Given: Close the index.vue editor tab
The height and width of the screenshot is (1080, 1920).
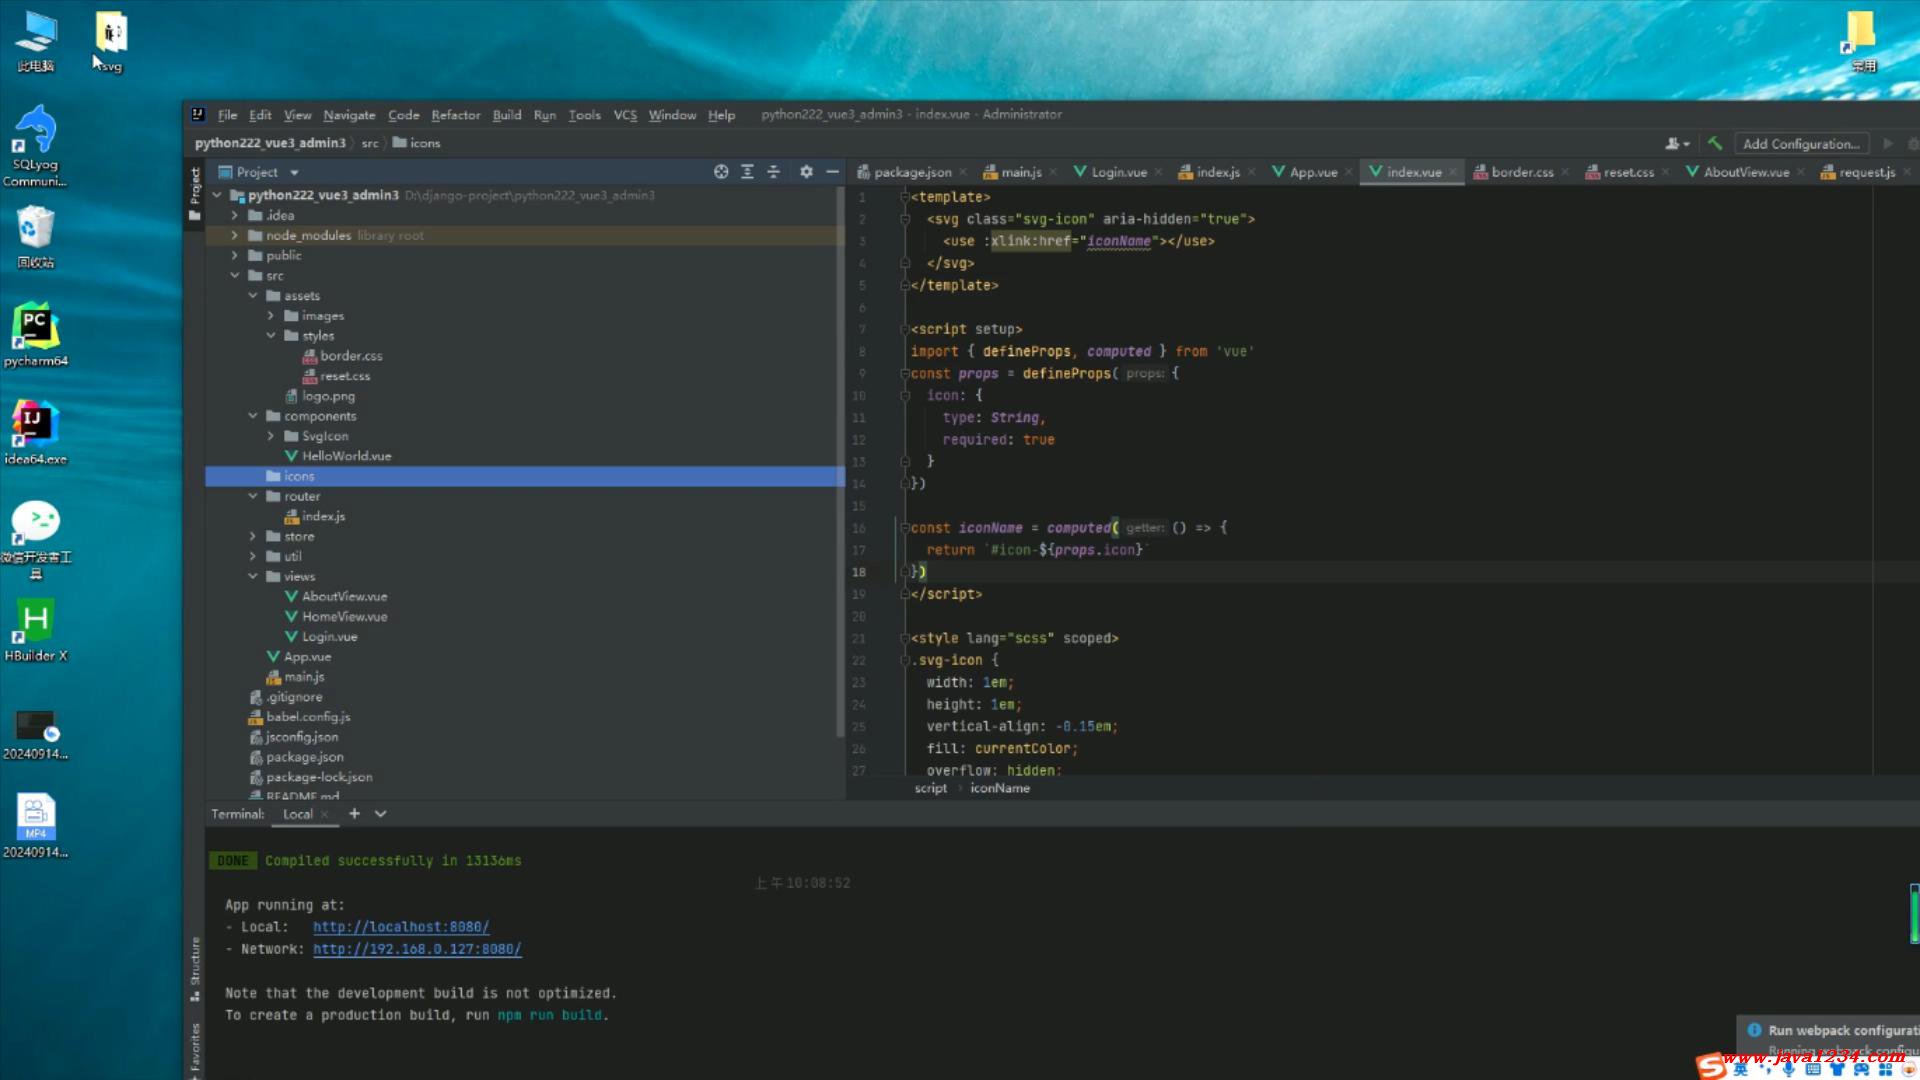Looking at the screenshot, I should tap(1452, 172).
